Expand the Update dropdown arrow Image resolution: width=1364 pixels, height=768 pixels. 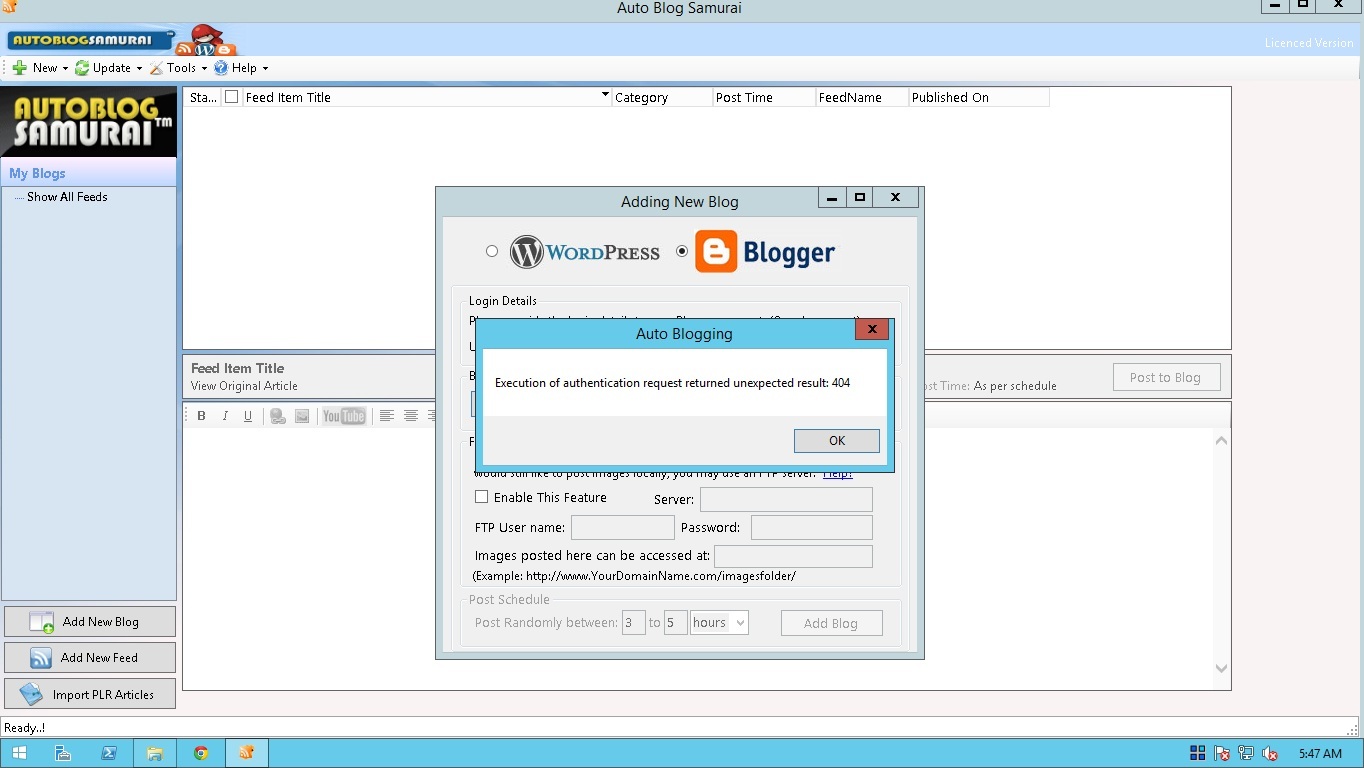139,69
